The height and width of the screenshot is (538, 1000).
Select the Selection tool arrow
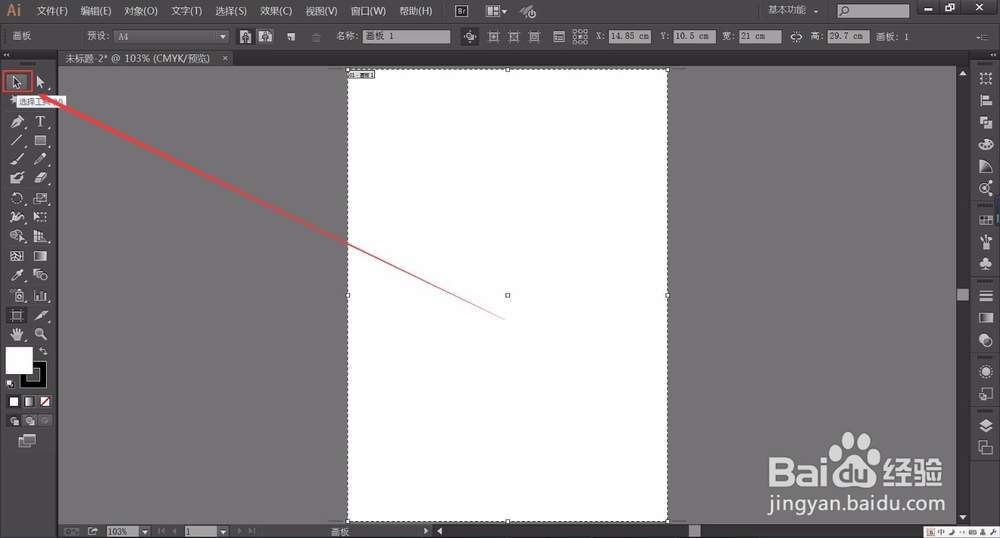click(17, 82)
